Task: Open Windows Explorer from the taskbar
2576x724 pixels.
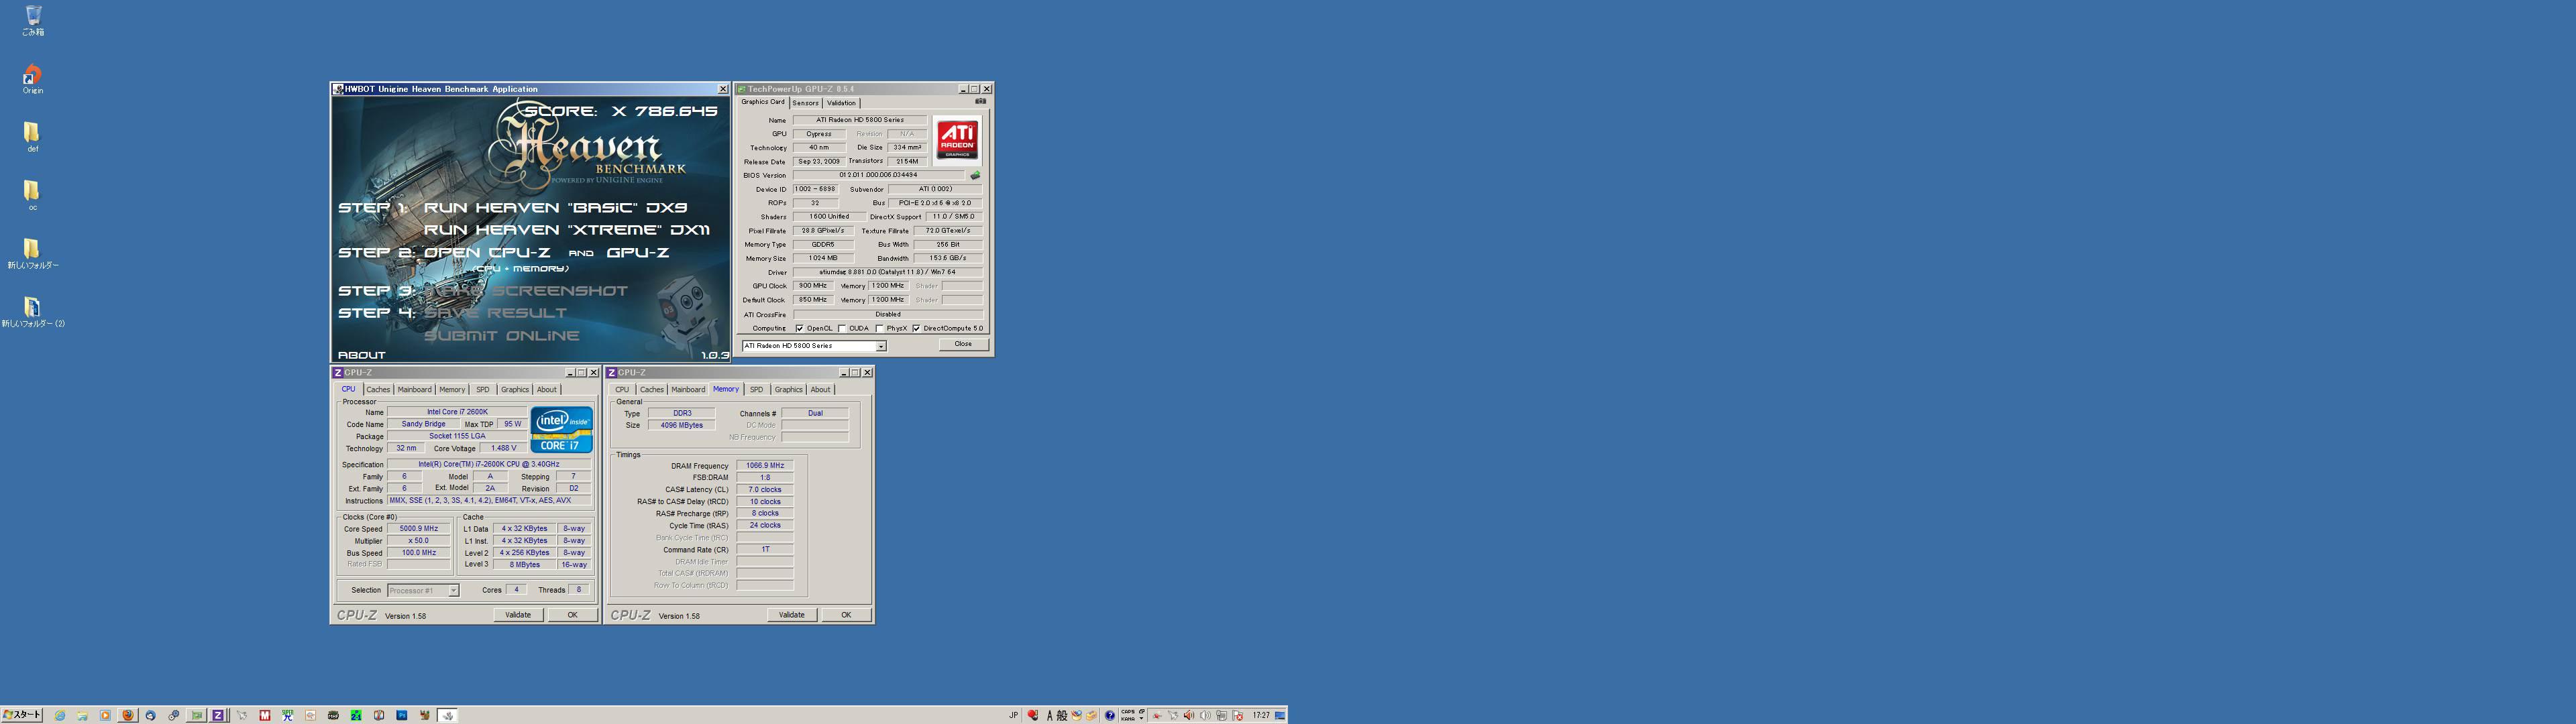Action: click(x=82, y=715)
